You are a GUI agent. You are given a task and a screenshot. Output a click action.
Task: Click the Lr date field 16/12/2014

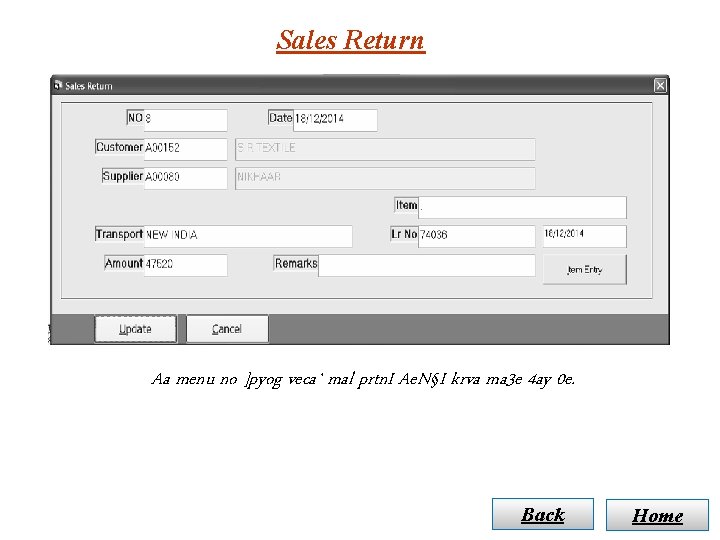click(585, 236)
